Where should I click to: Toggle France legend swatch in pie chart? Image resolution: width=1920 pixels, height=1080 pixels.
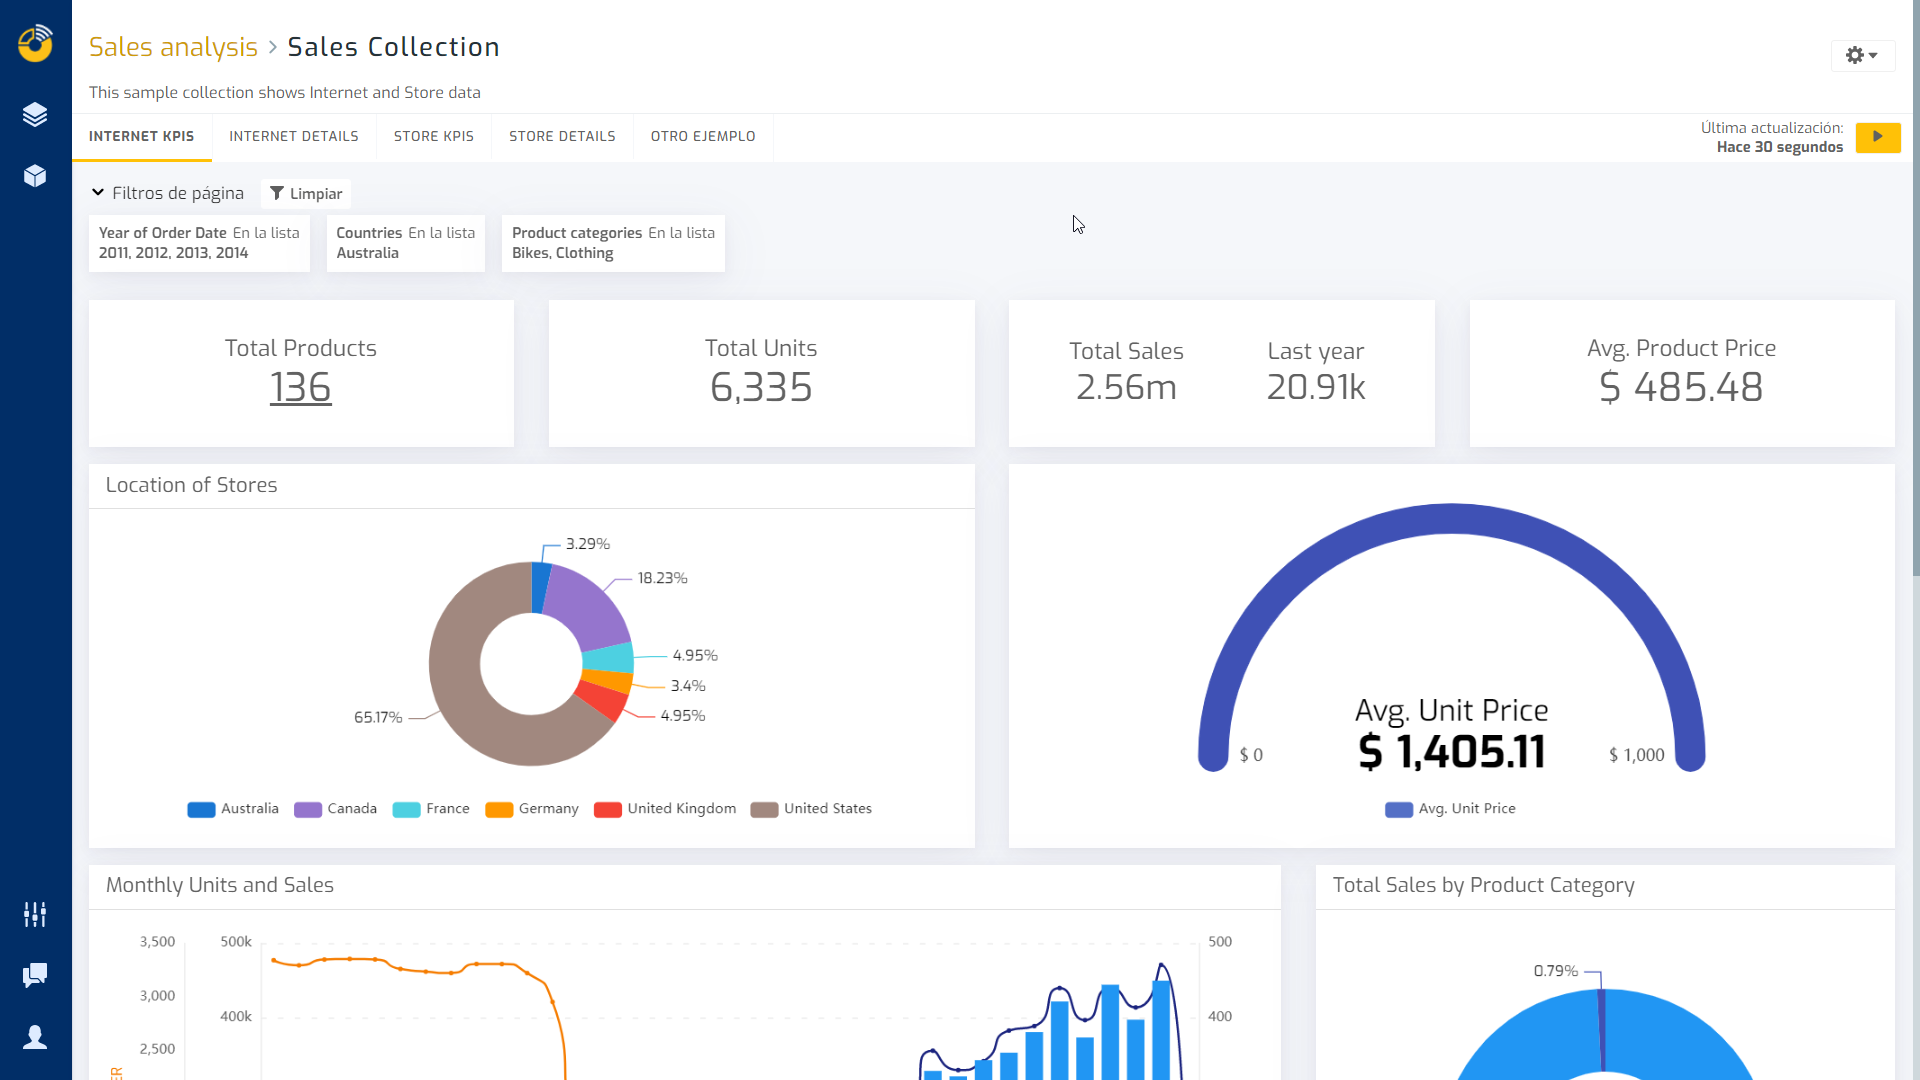[x=406, y=809]
